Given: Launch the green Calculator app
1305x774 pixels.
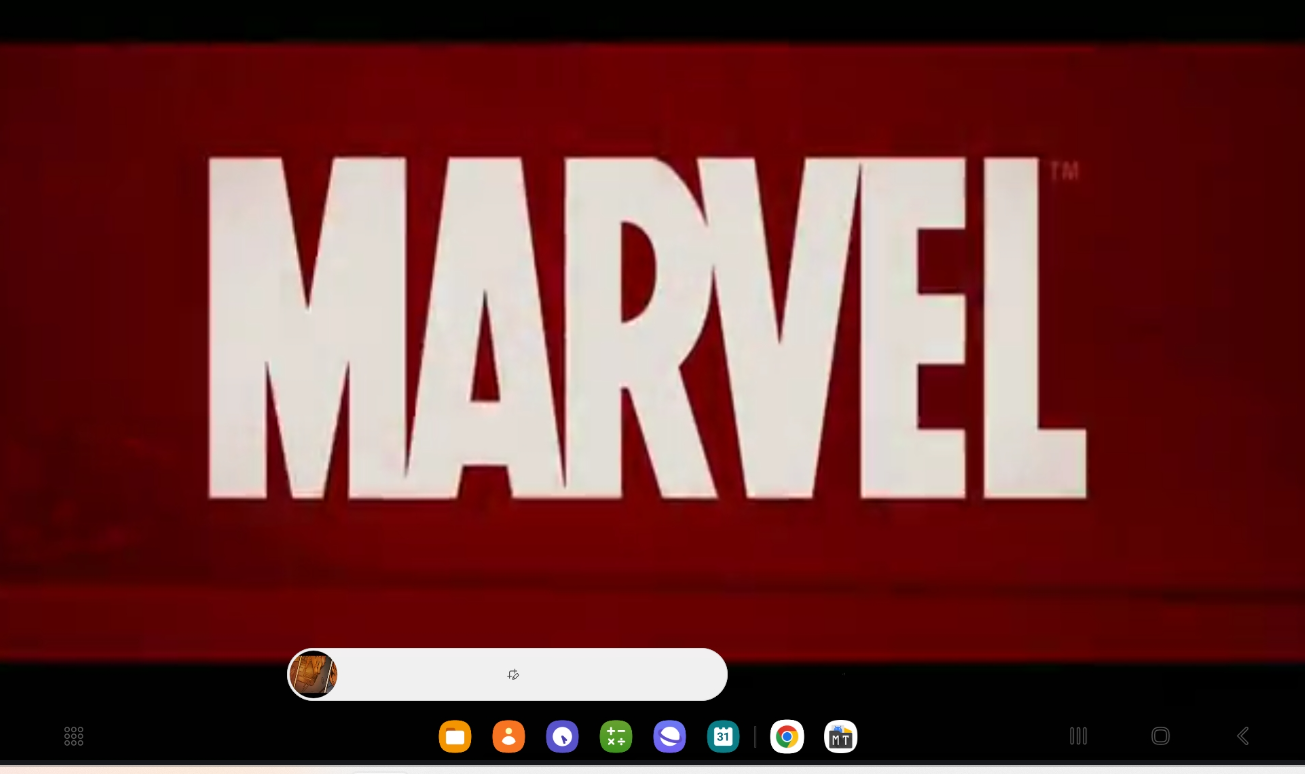Looking at the screenshot, I should coord(616,737).
